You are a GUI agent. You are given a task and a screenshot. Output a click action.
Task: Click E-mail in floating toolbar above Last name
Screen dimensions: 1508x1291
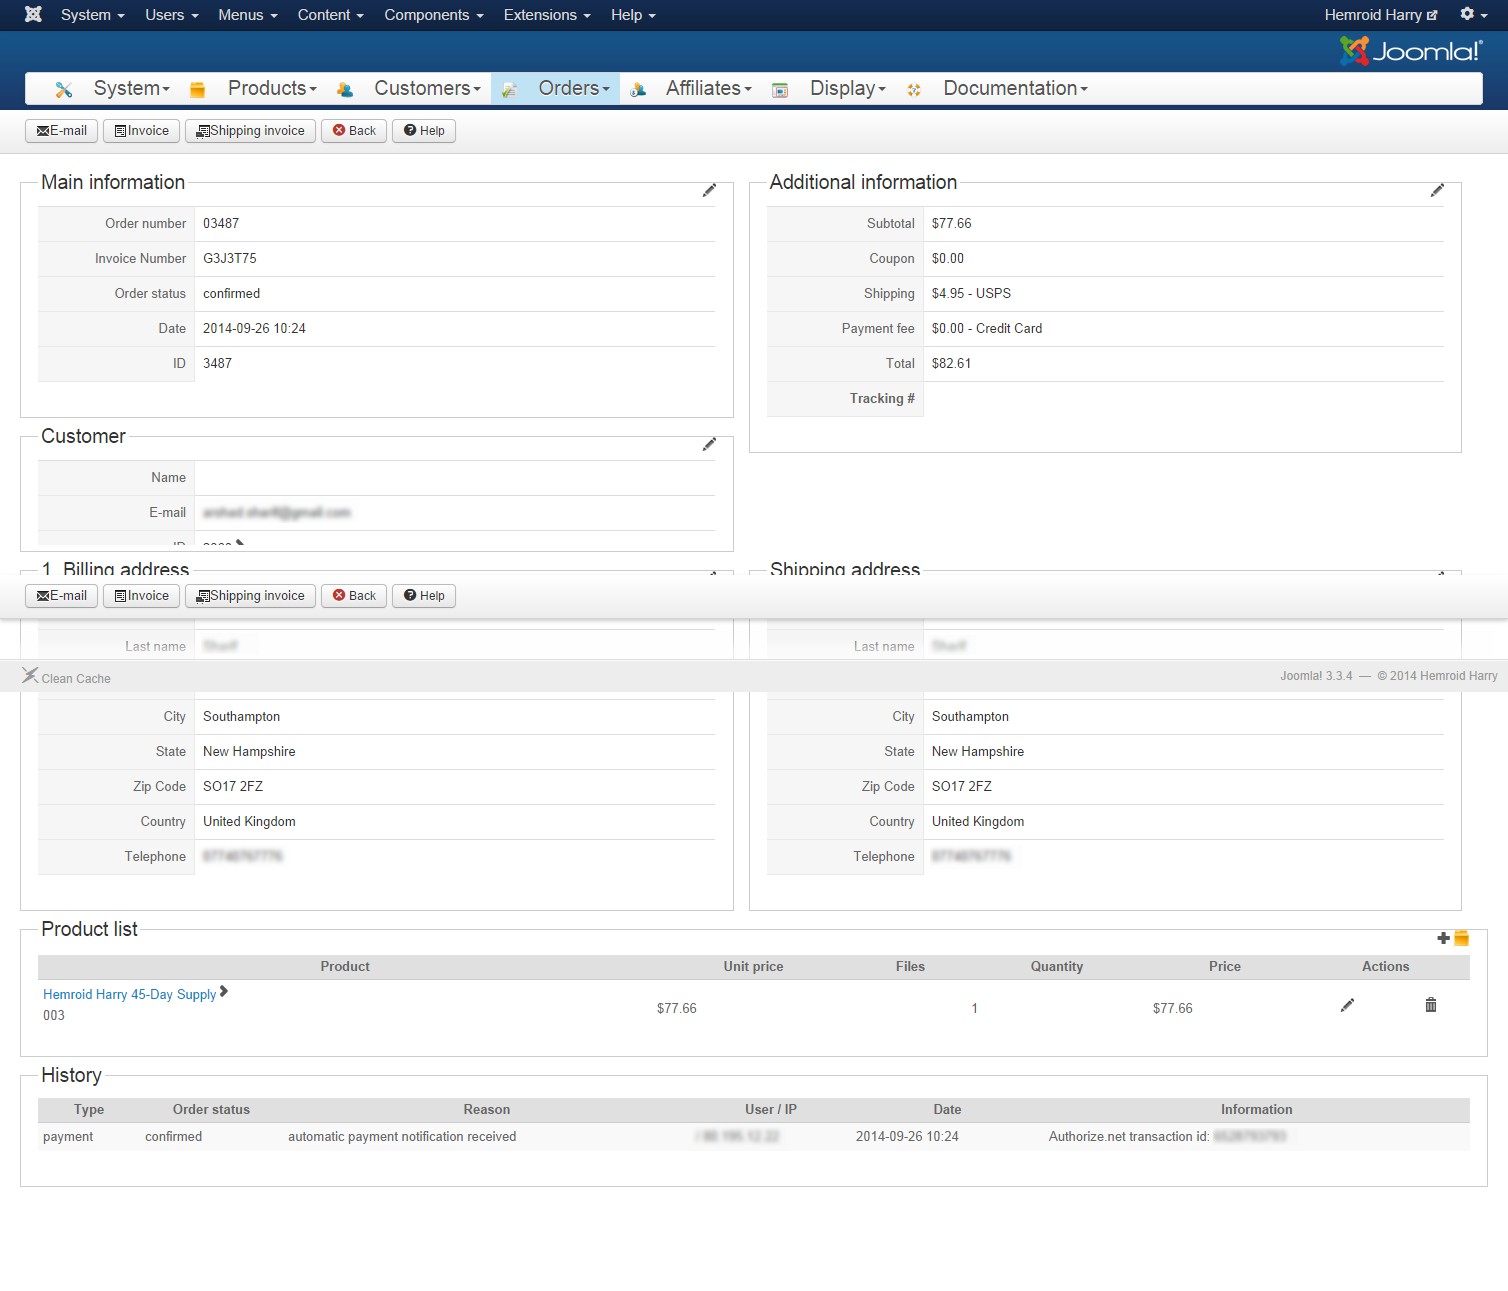61,596
